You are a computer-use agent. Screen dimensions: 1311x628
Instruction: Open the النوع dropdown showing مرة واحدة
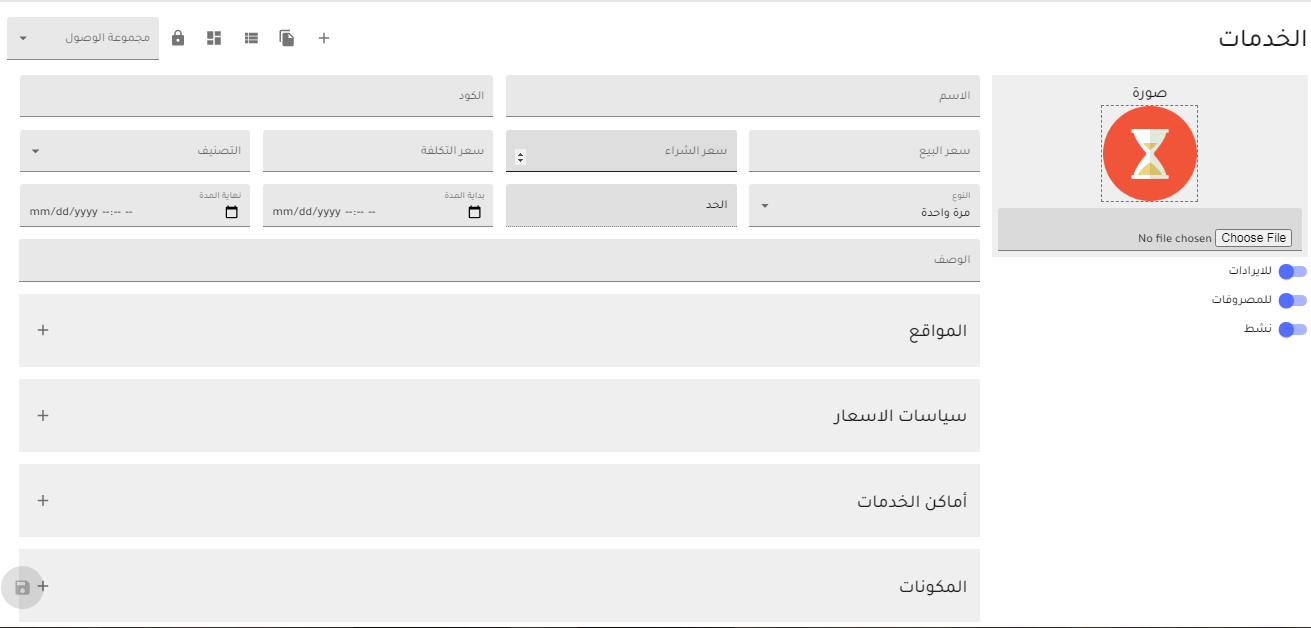(765, 205)
